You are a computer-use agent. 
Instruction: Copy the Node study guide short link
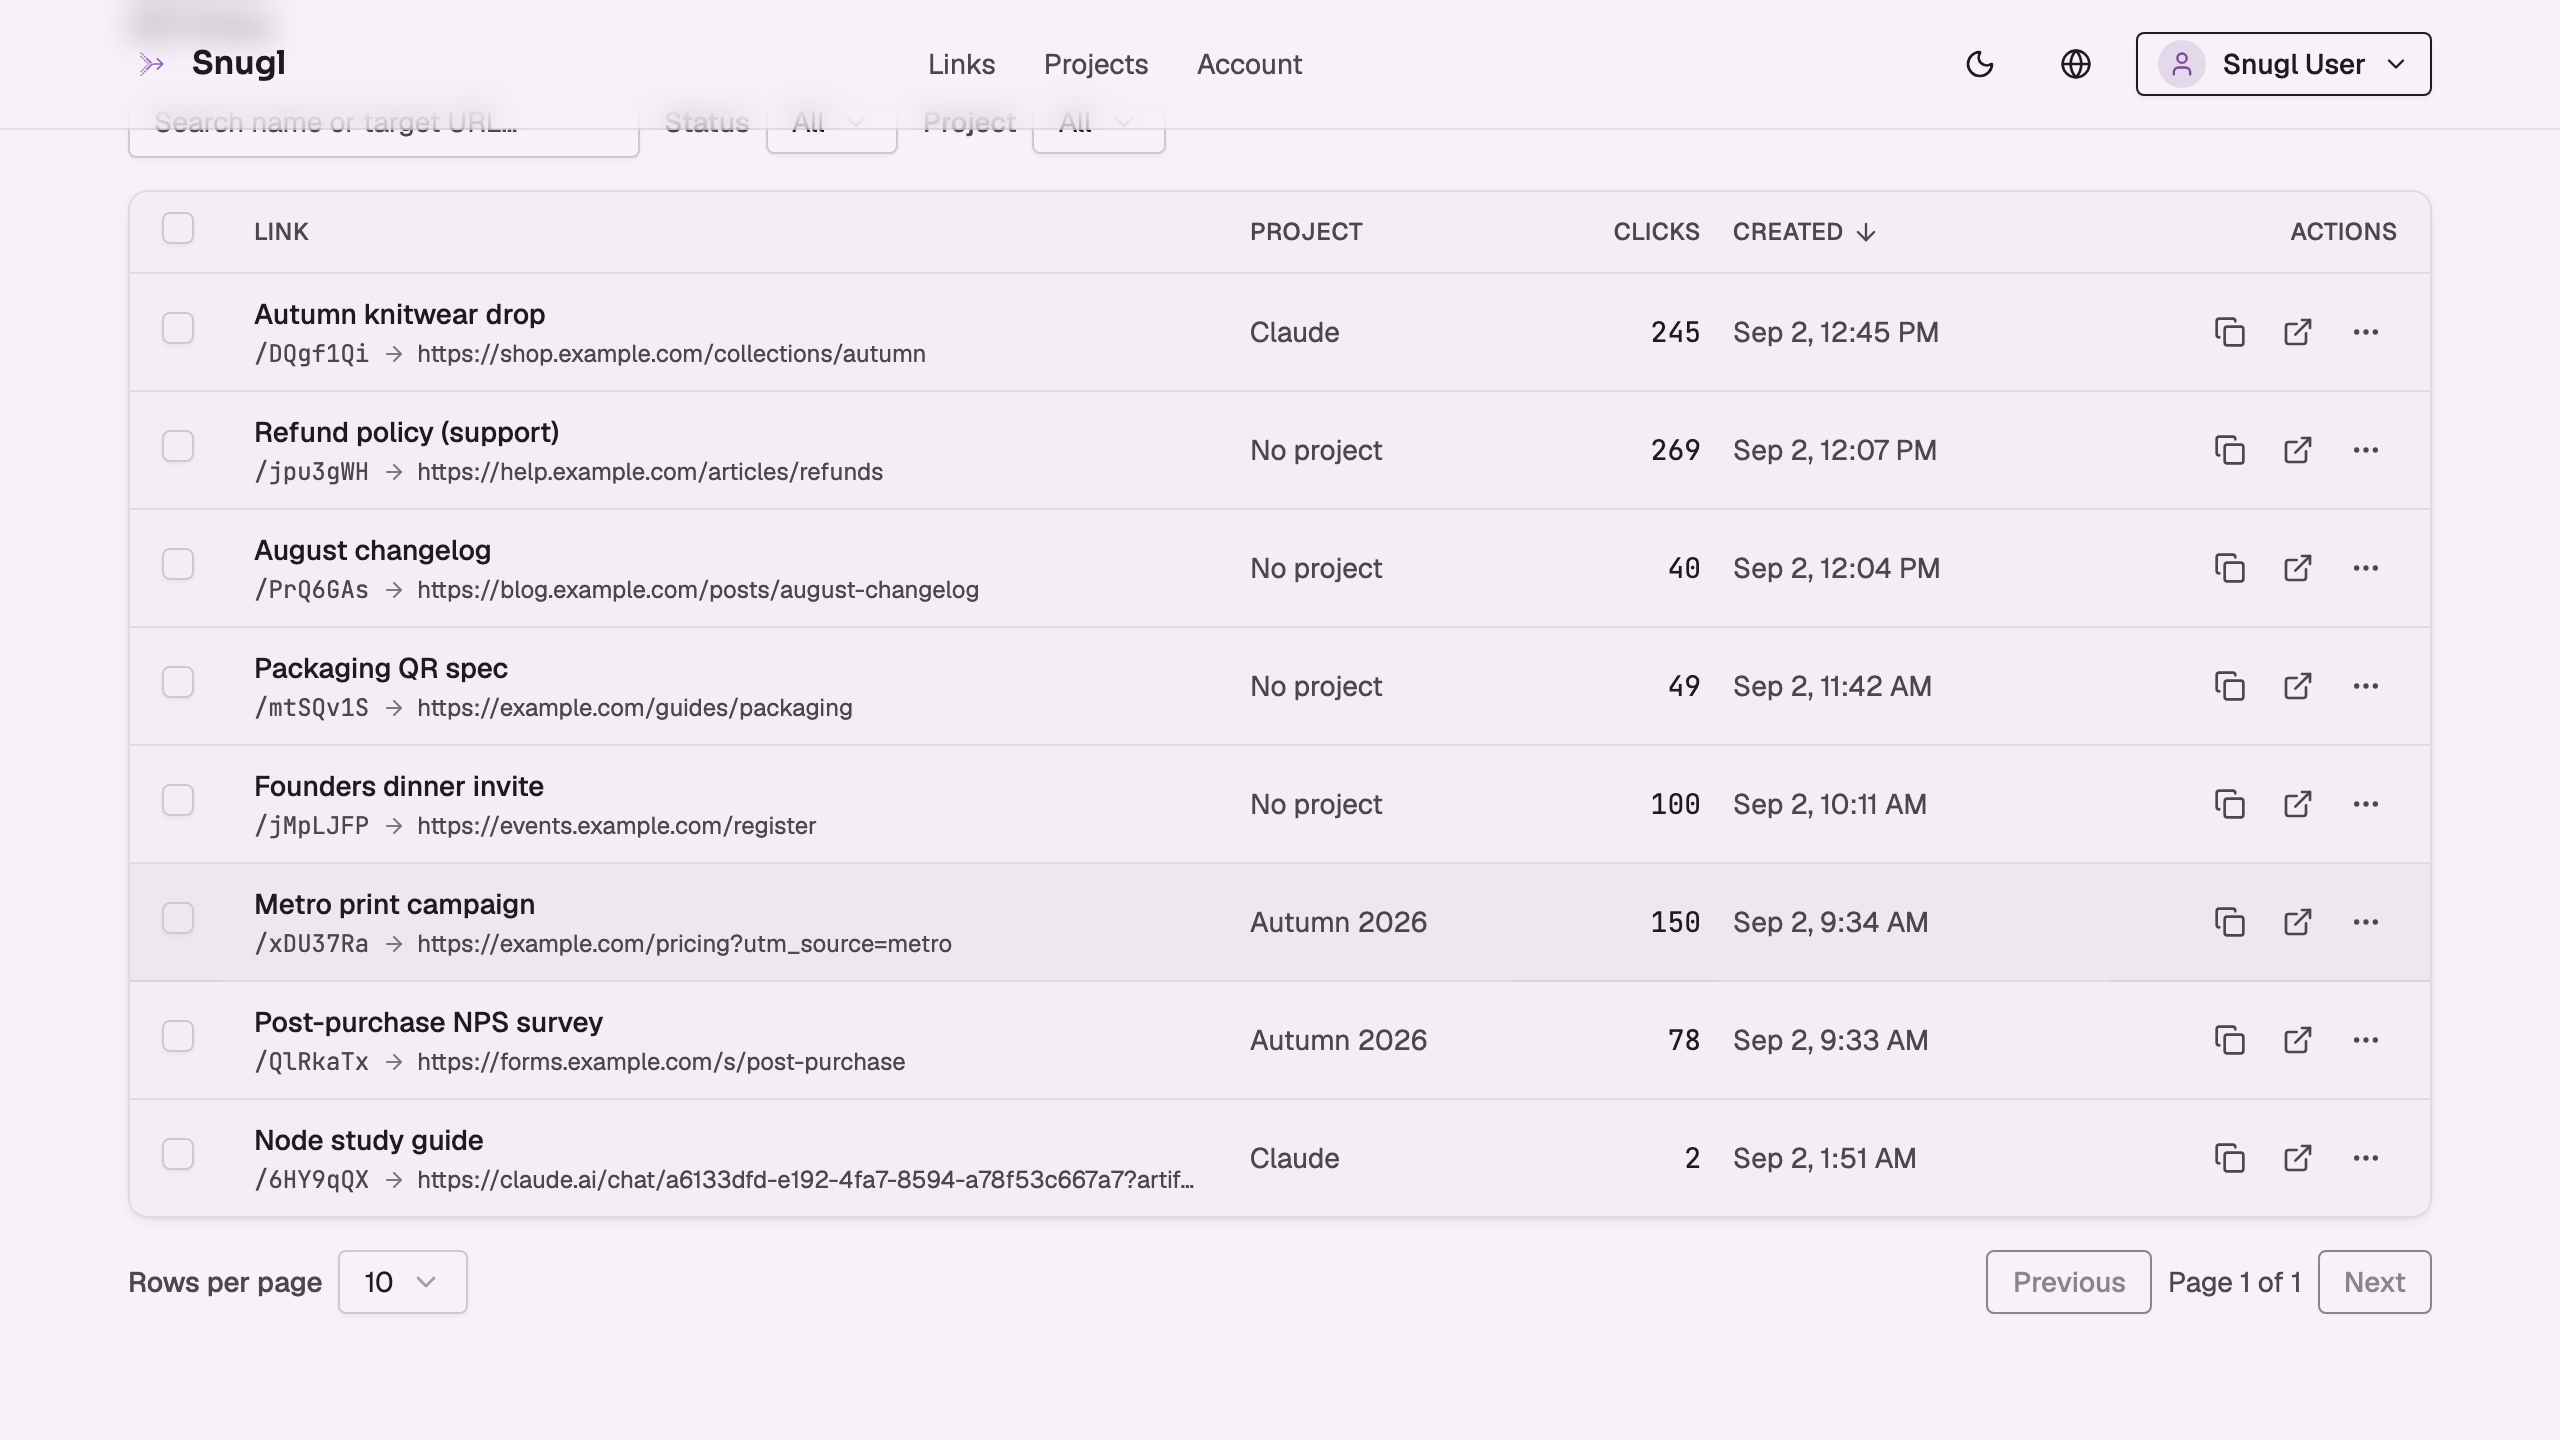point(2230,1158)
